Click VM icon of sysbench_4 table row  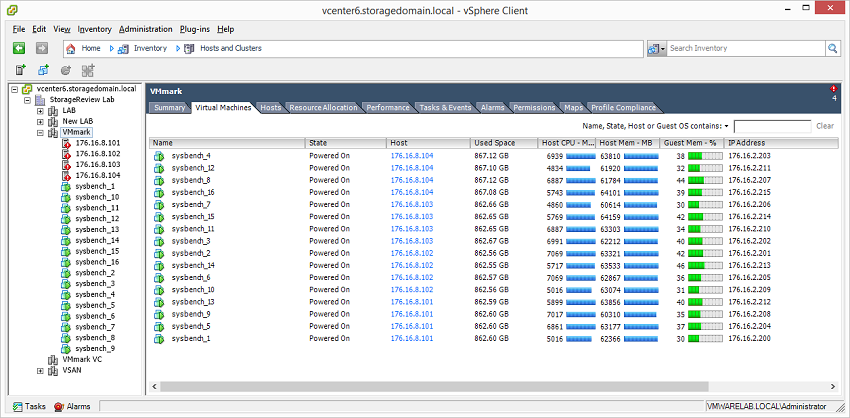click(158, 156)
